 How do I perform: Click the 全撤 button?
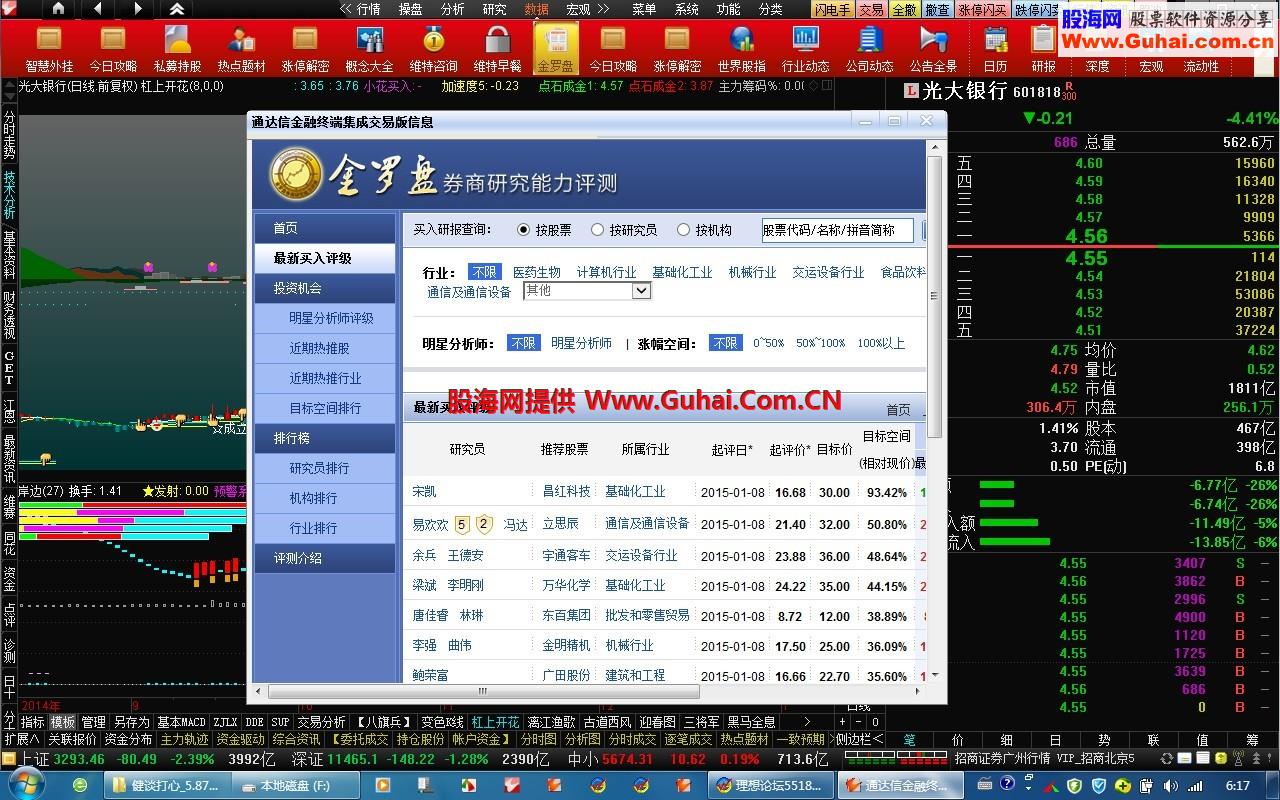coord(904,9)
